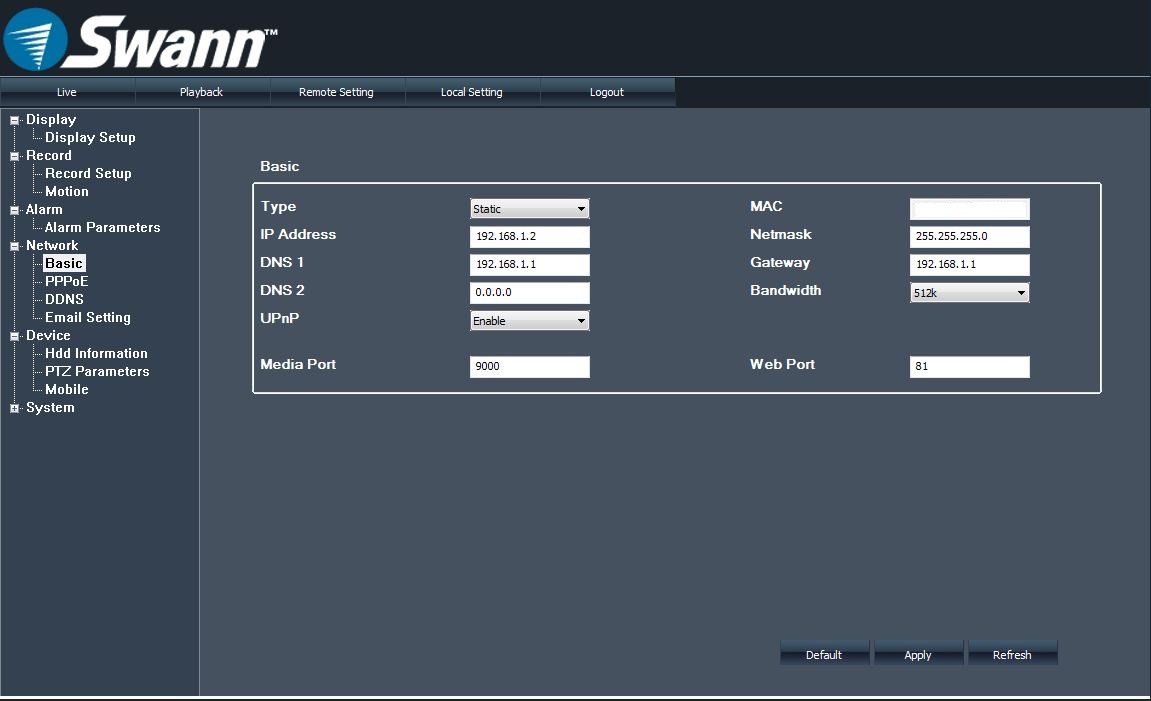Click the Web Port field

(969, 366)
